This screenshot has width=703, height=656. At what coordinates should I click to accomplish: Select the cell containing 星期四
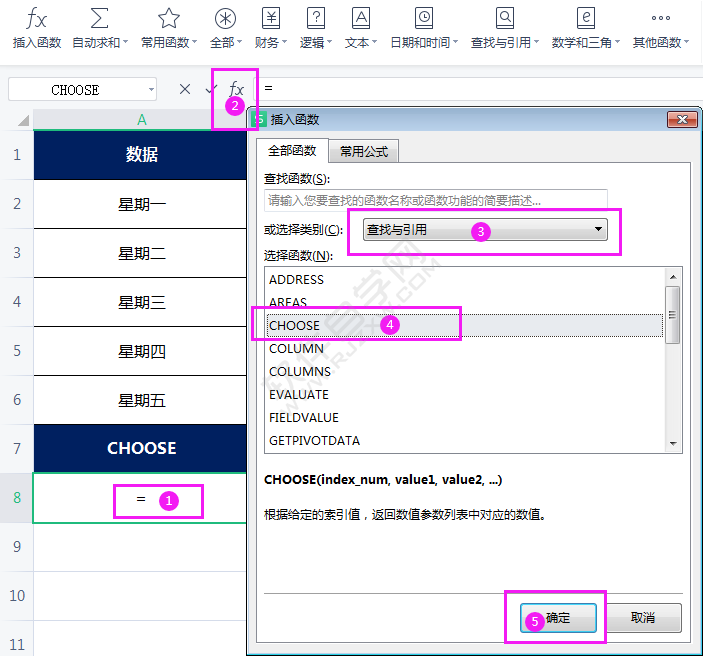140,351
